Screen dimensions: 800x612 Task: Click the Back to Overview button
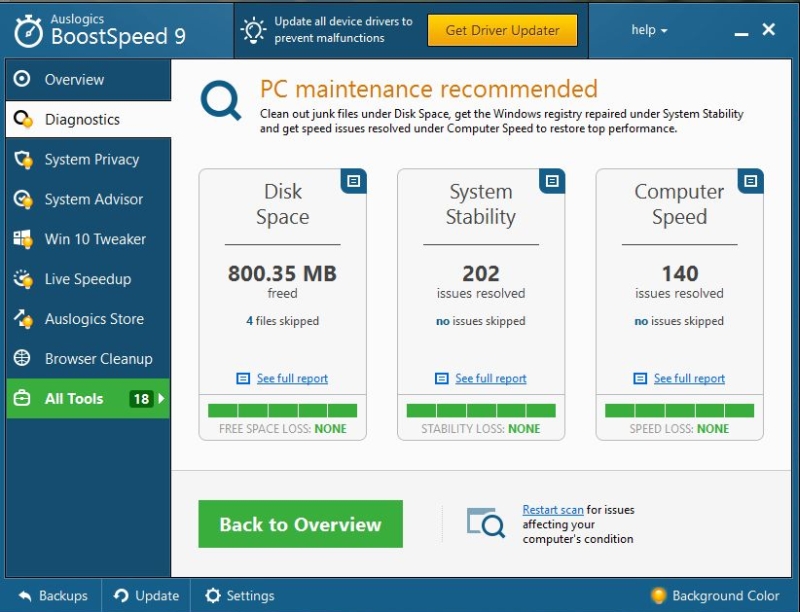[301, 524]
